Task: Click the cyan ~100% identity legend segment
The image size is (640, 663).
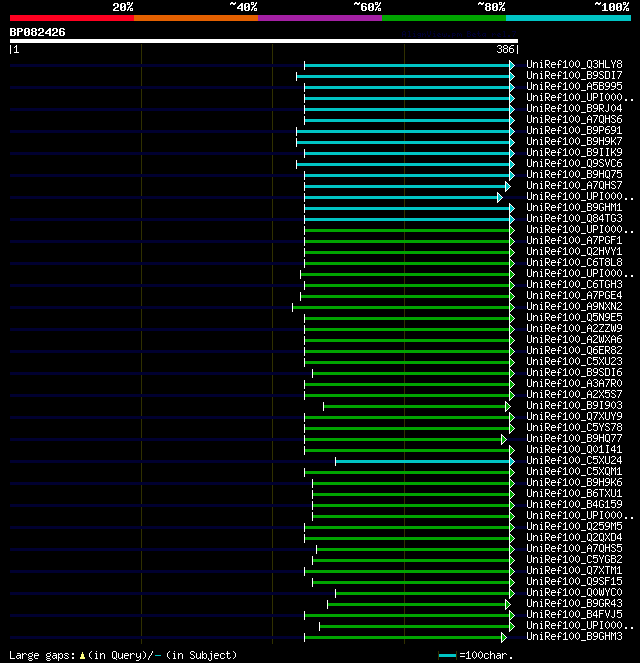Action: click(569, 18)
